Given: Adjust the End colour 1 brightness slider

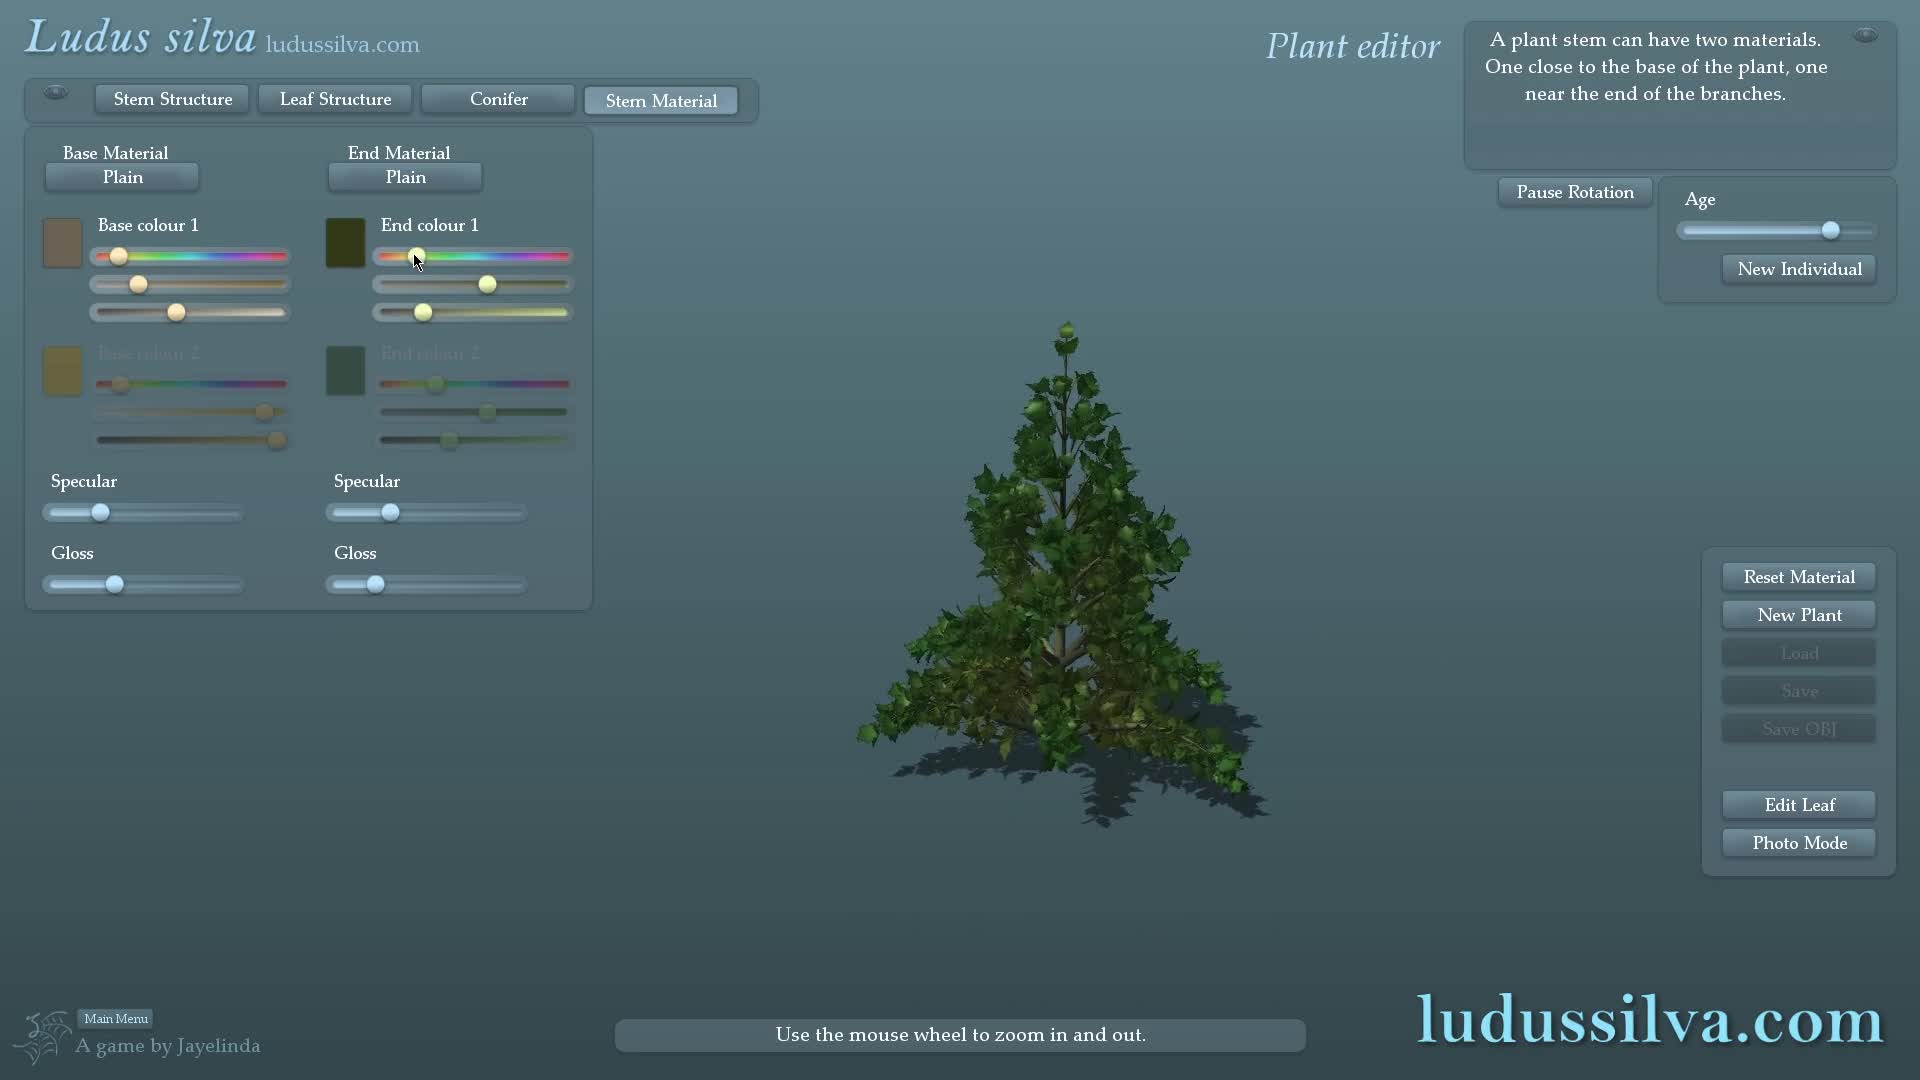Looking at the screenshot, I should 473,313.
